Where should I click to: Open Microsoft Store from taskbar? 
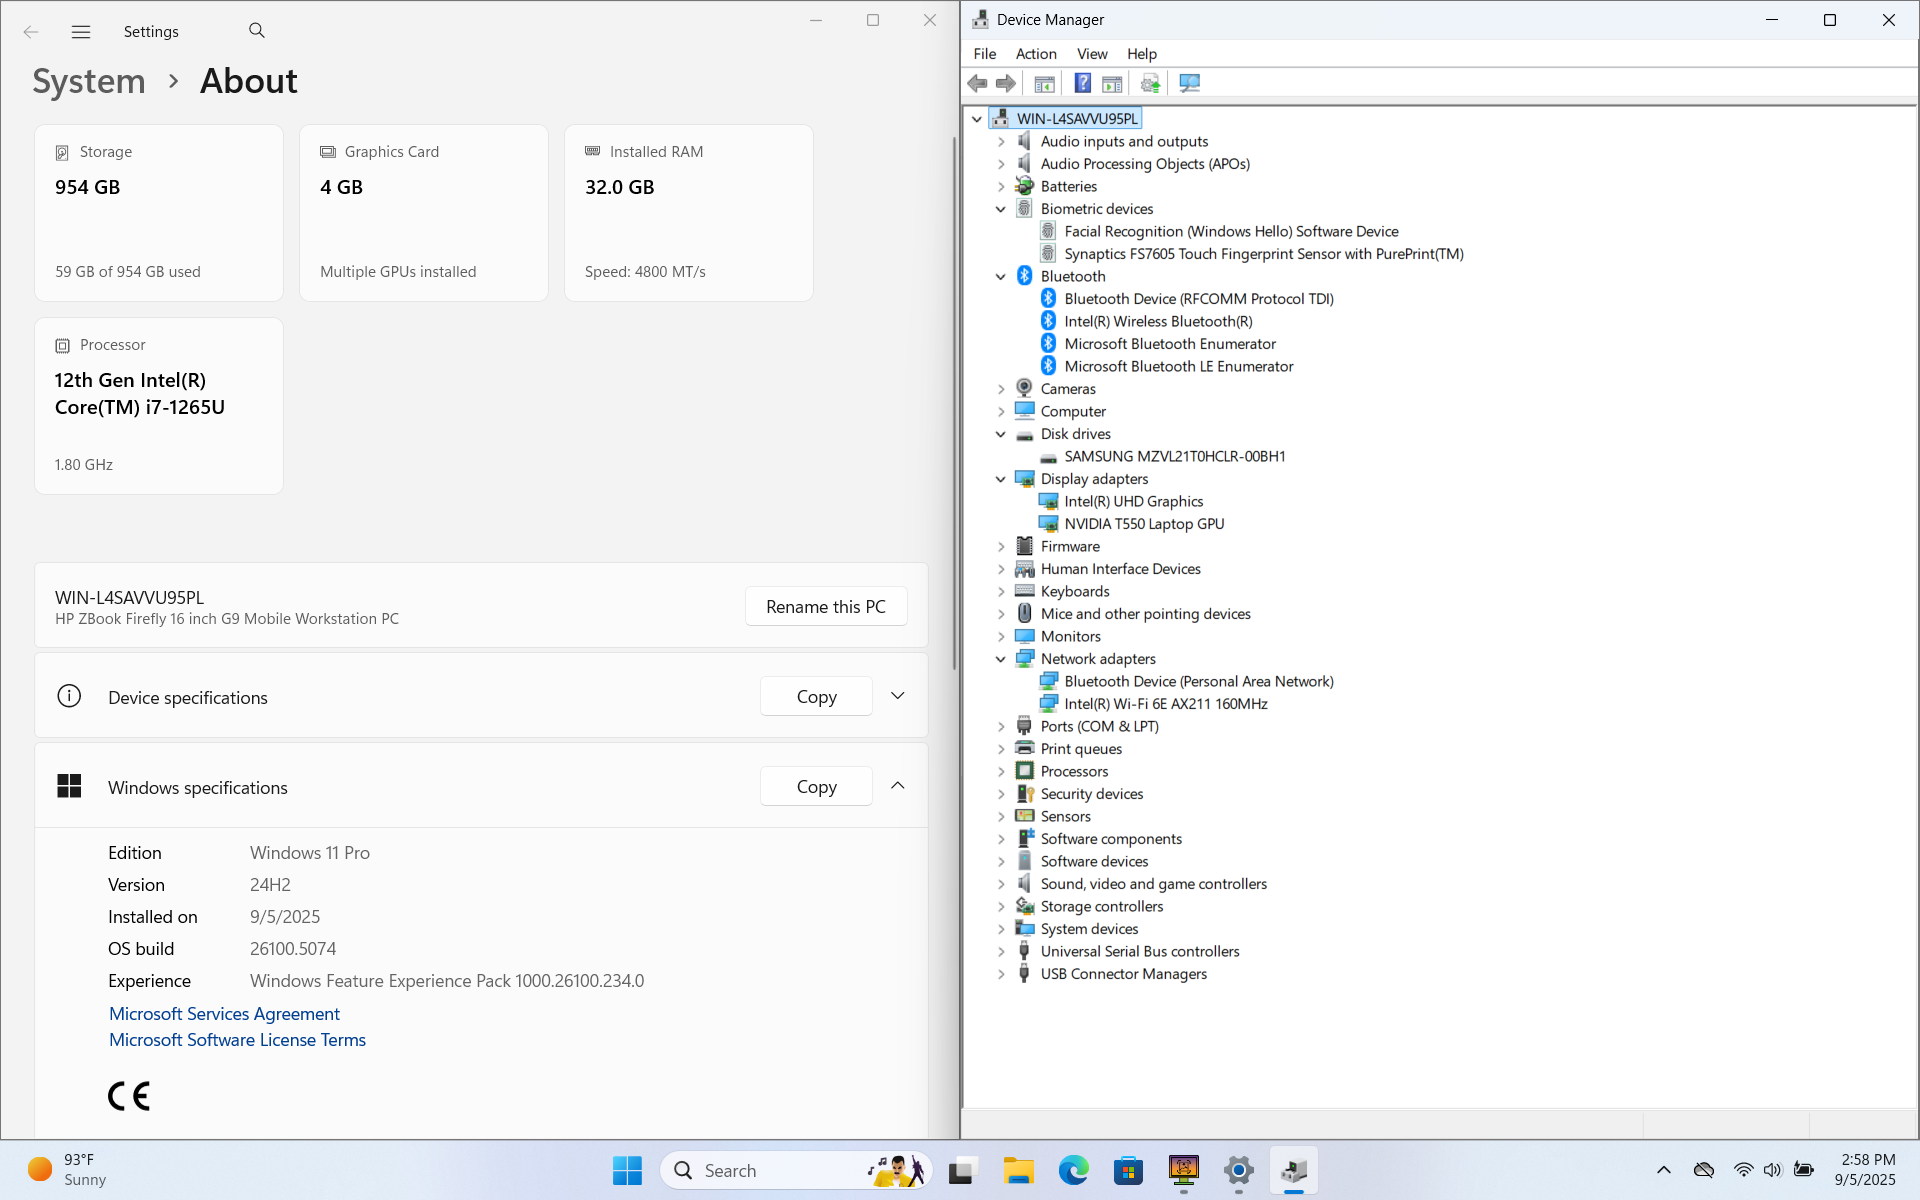pyautogui.click(x=1128, y=1170)
